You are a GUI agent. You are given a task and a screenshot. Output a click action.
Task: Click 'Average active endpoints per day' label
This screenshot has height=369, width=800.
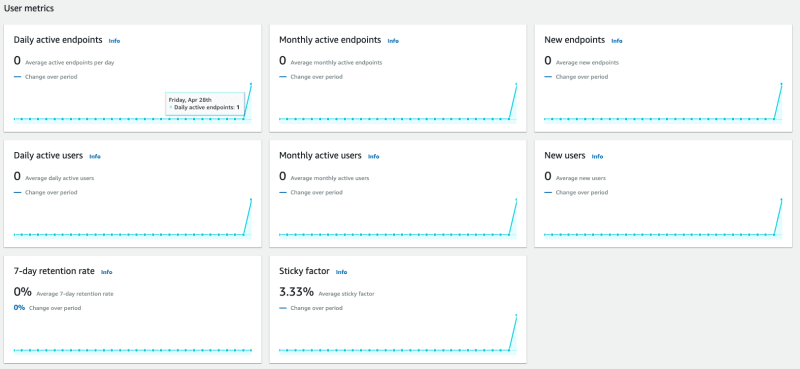(70, 63)
